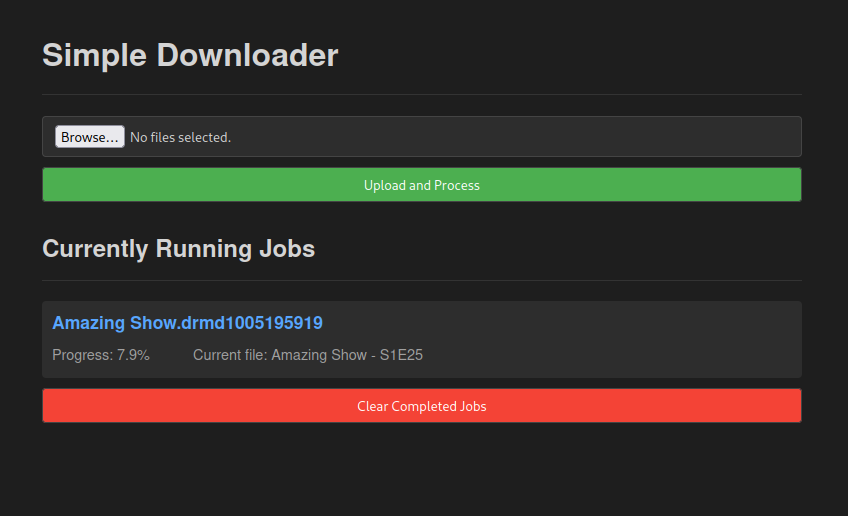848x516 pixels.
Task: Click the divider under Currently Running Jobs
Action: [422, 280]
